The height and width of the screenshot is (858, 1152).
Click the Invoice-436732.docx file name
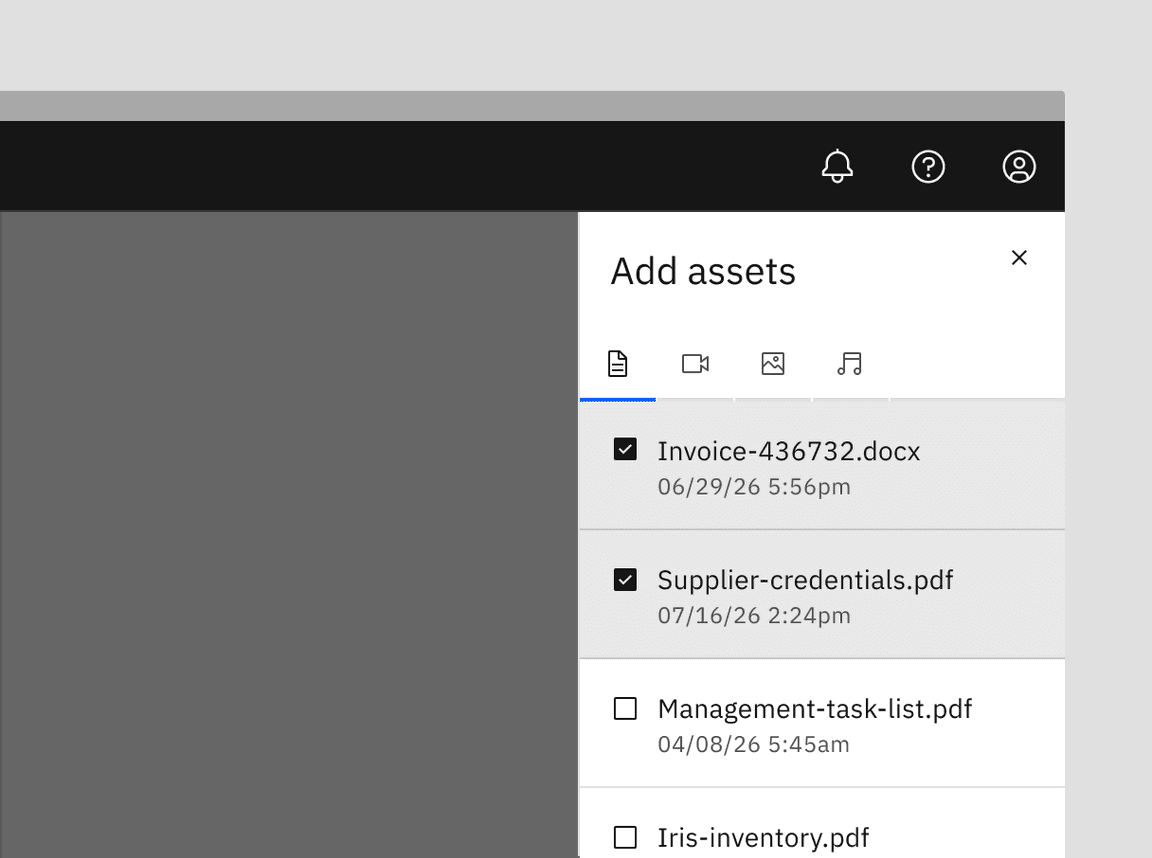point(788,451)
